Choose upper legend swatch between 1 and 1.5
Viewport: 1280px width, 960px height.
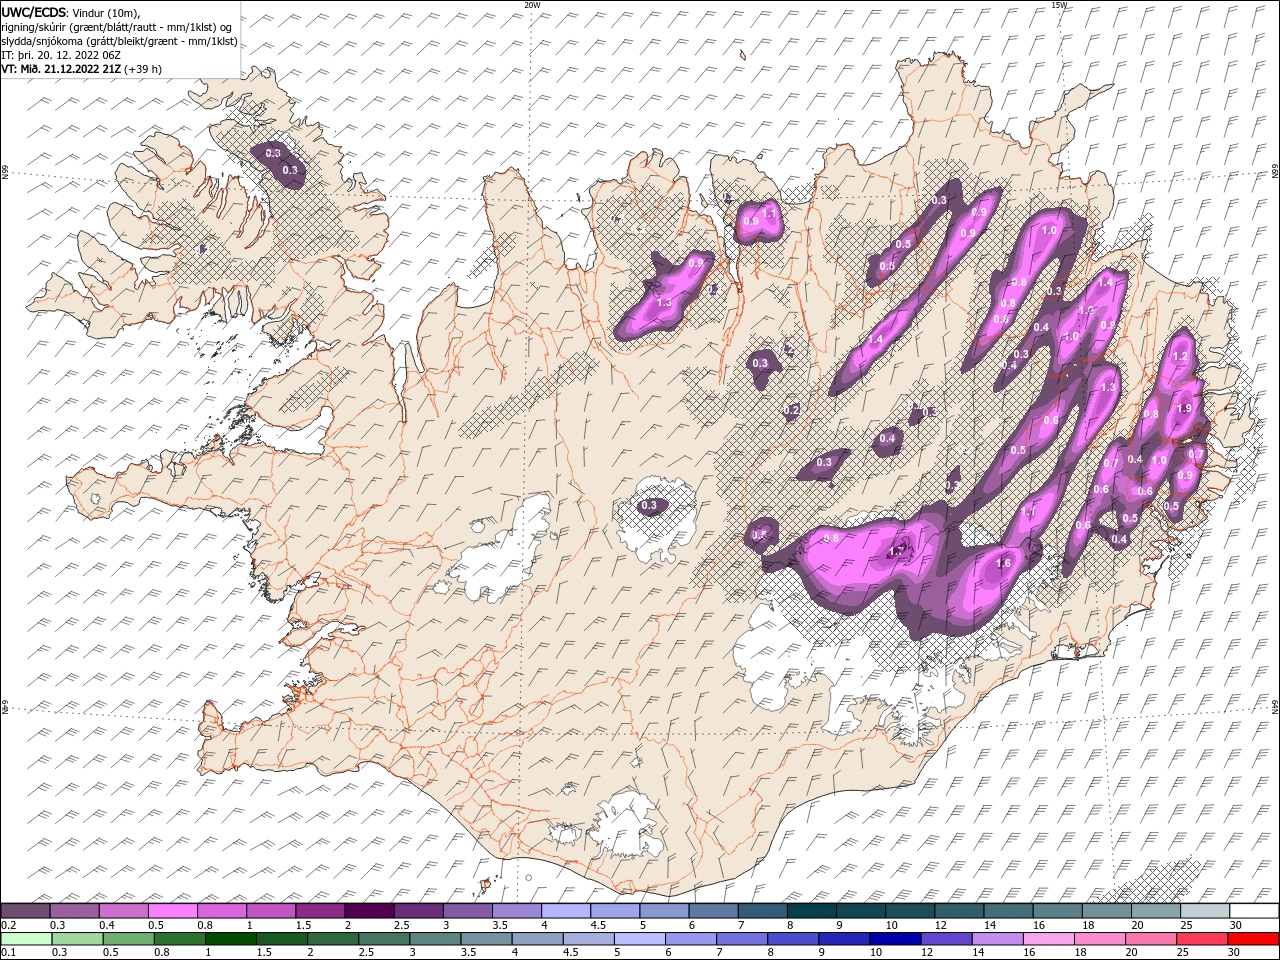[271, 910]
